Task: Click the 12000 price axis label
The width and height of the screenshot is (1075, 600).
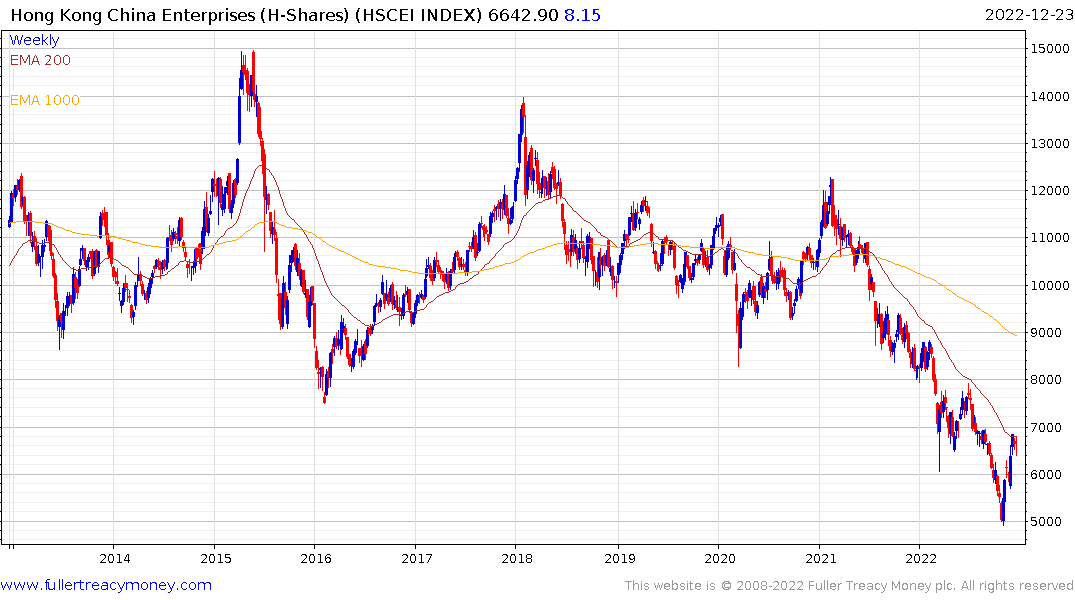Action: [x=1050, y=191]
